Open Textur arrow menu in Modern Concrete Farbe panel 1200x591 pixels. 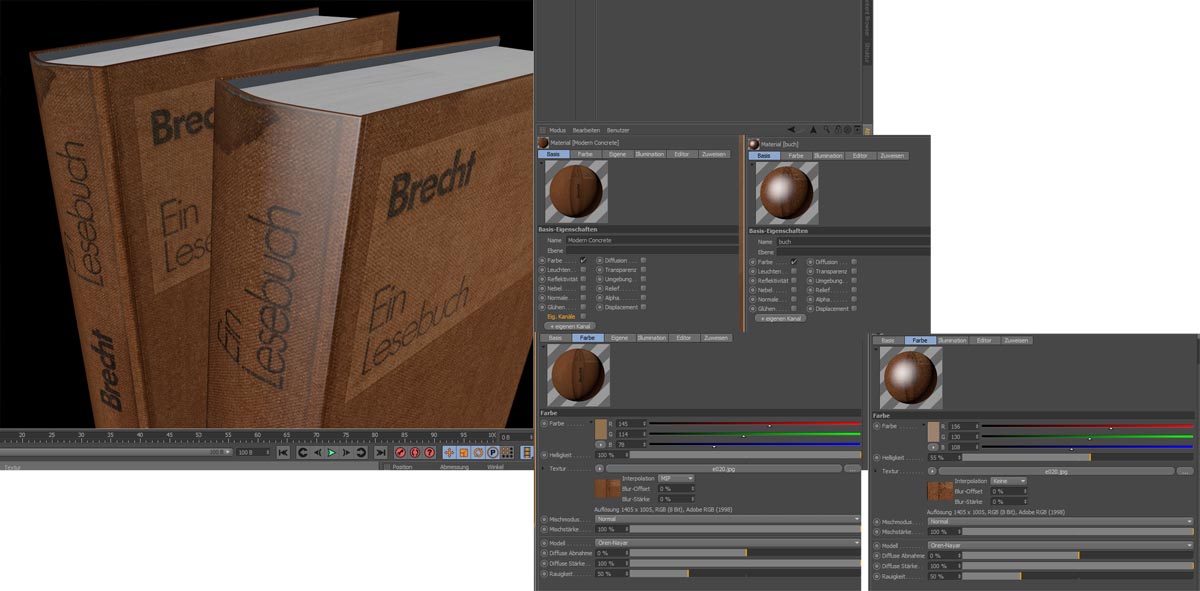[x=599, y=467]
